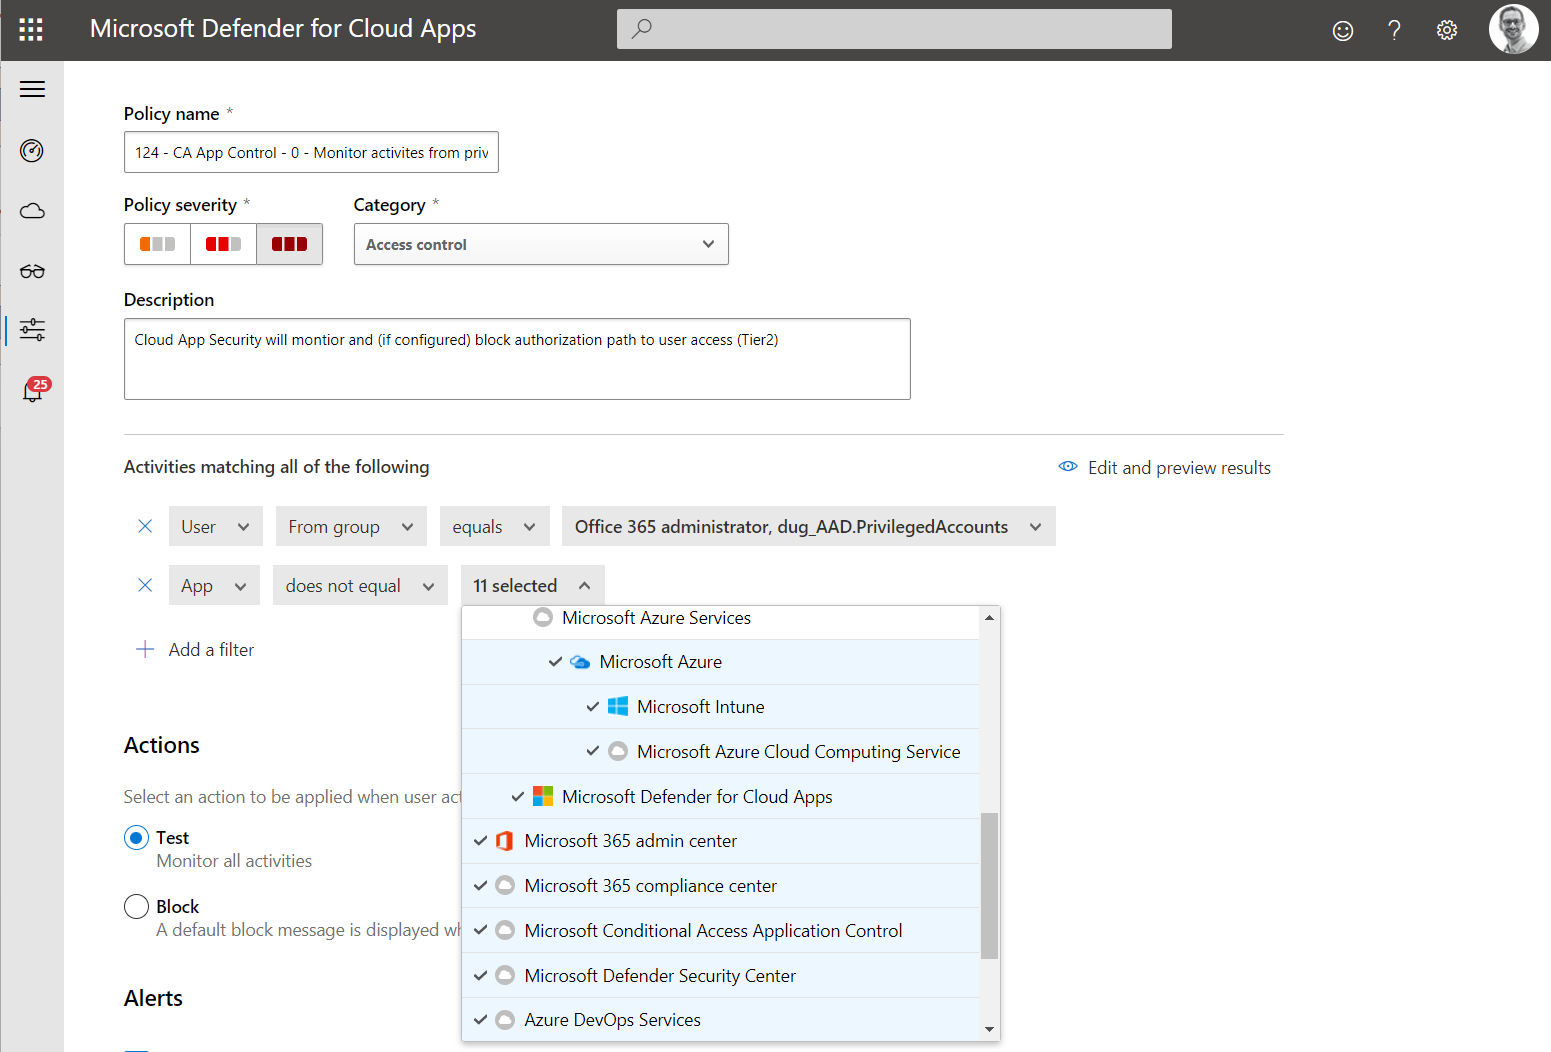The width and height of the screenshot is (1551, 1052).
Task: Open the User filter field dropdown
Action: pos(216,526)
